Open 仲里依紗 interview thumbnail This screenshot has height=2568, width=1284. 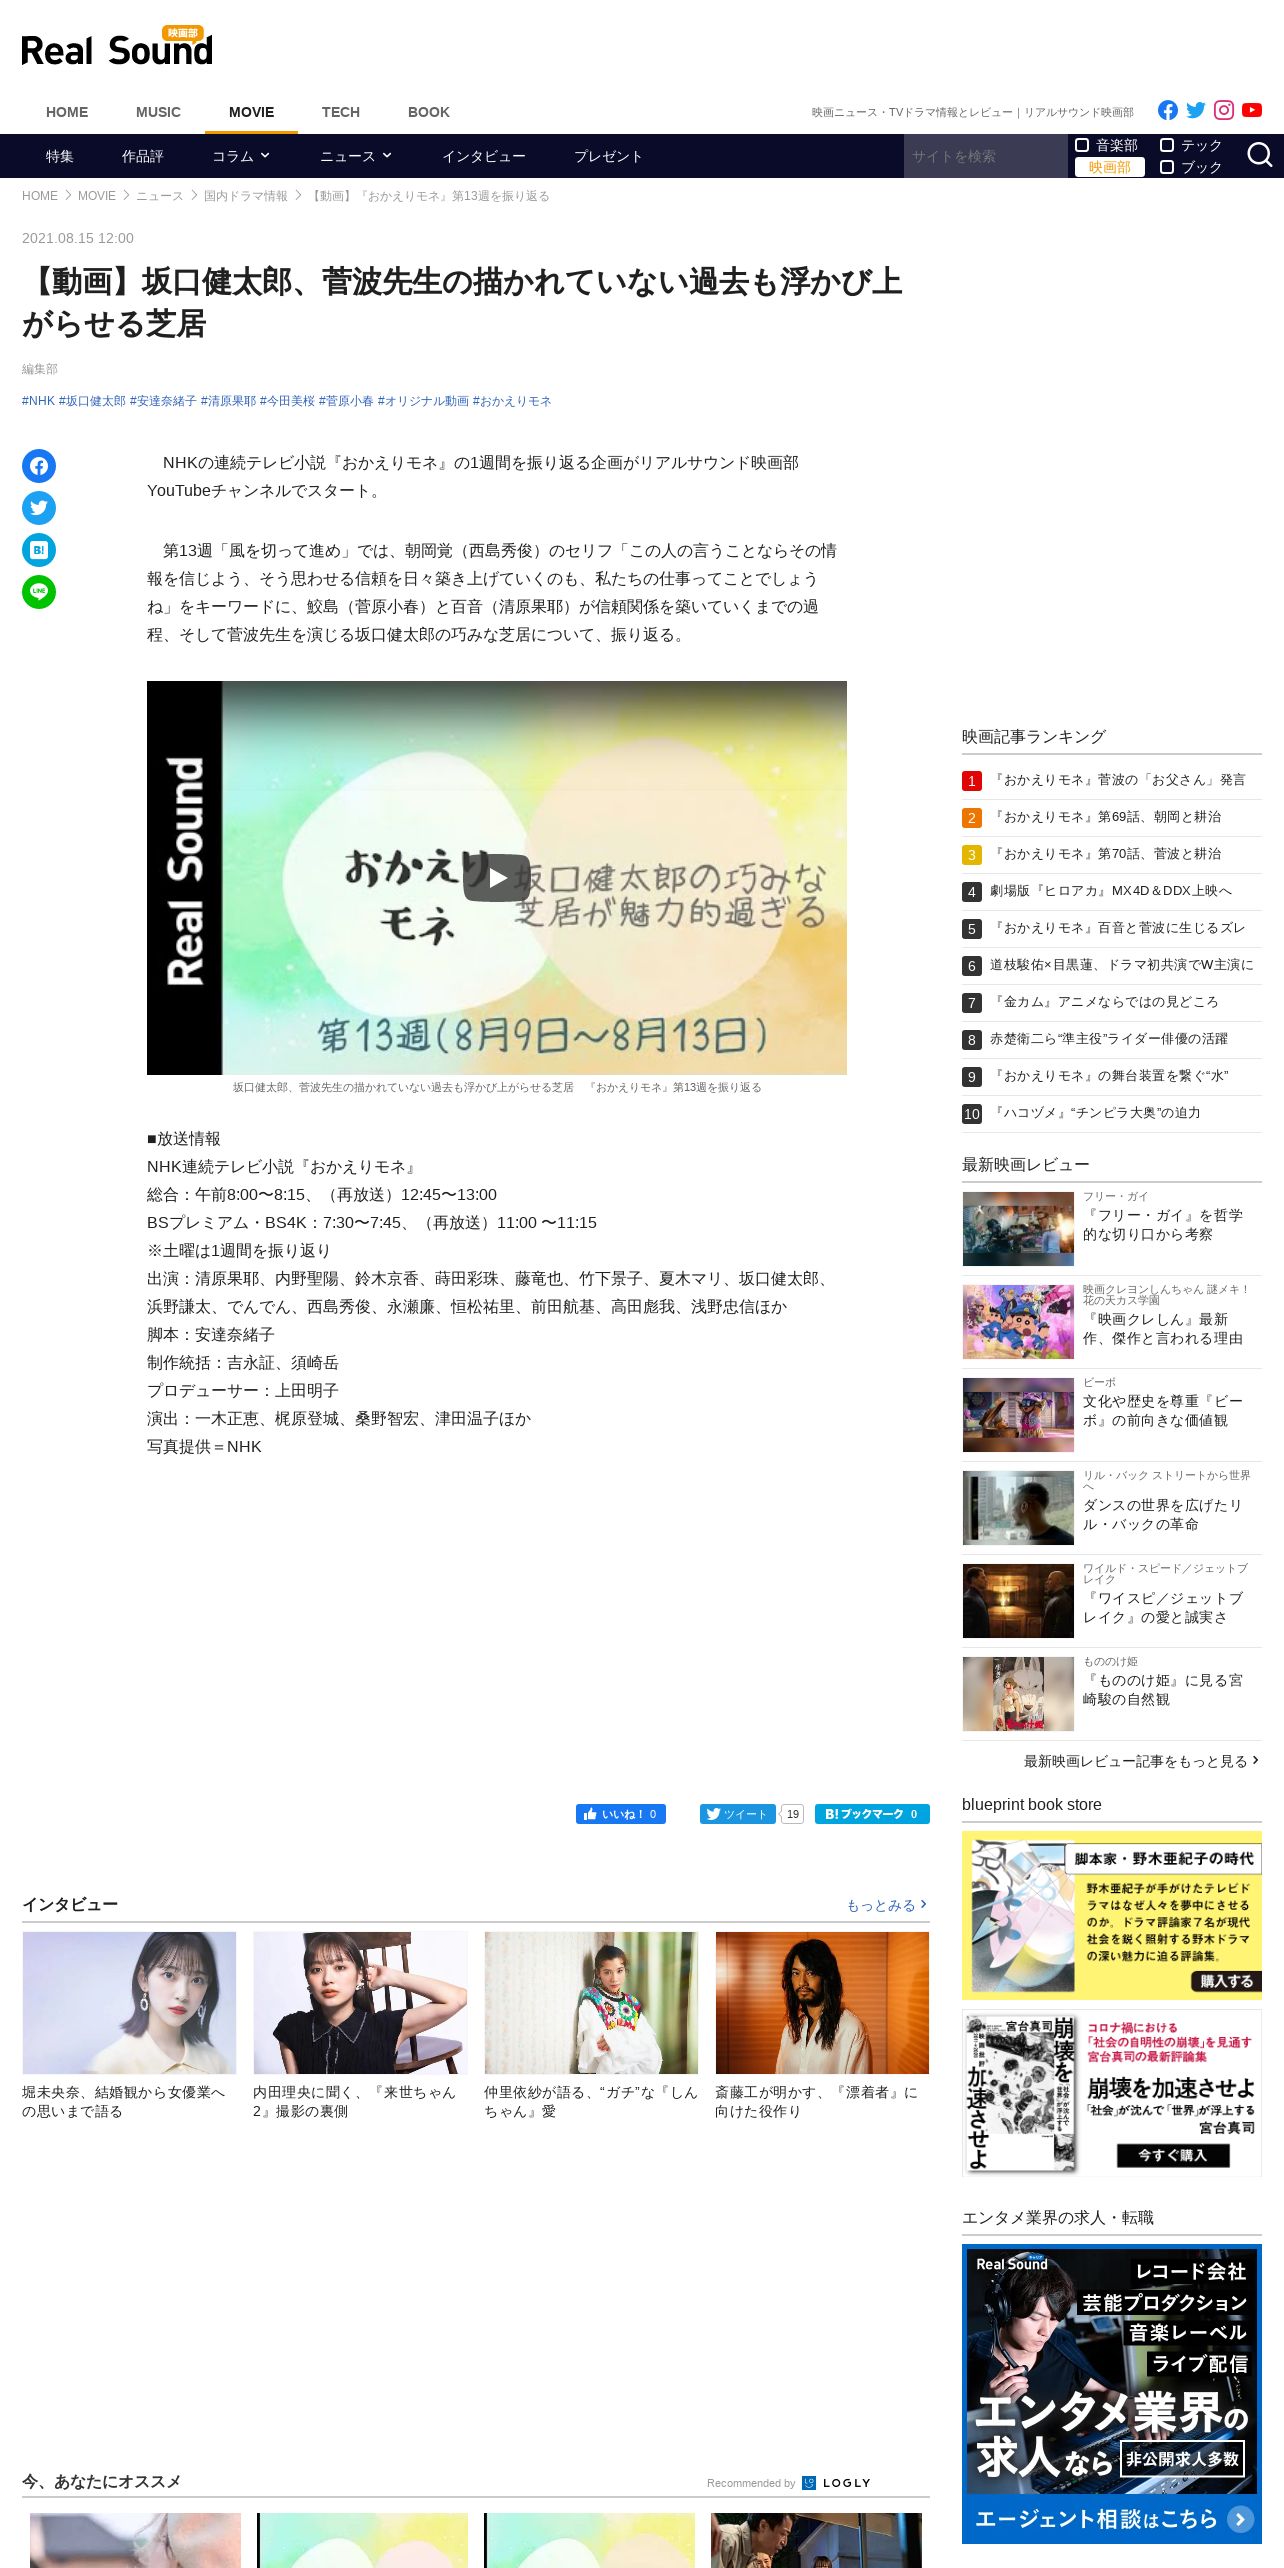[x=591, y=2003]
